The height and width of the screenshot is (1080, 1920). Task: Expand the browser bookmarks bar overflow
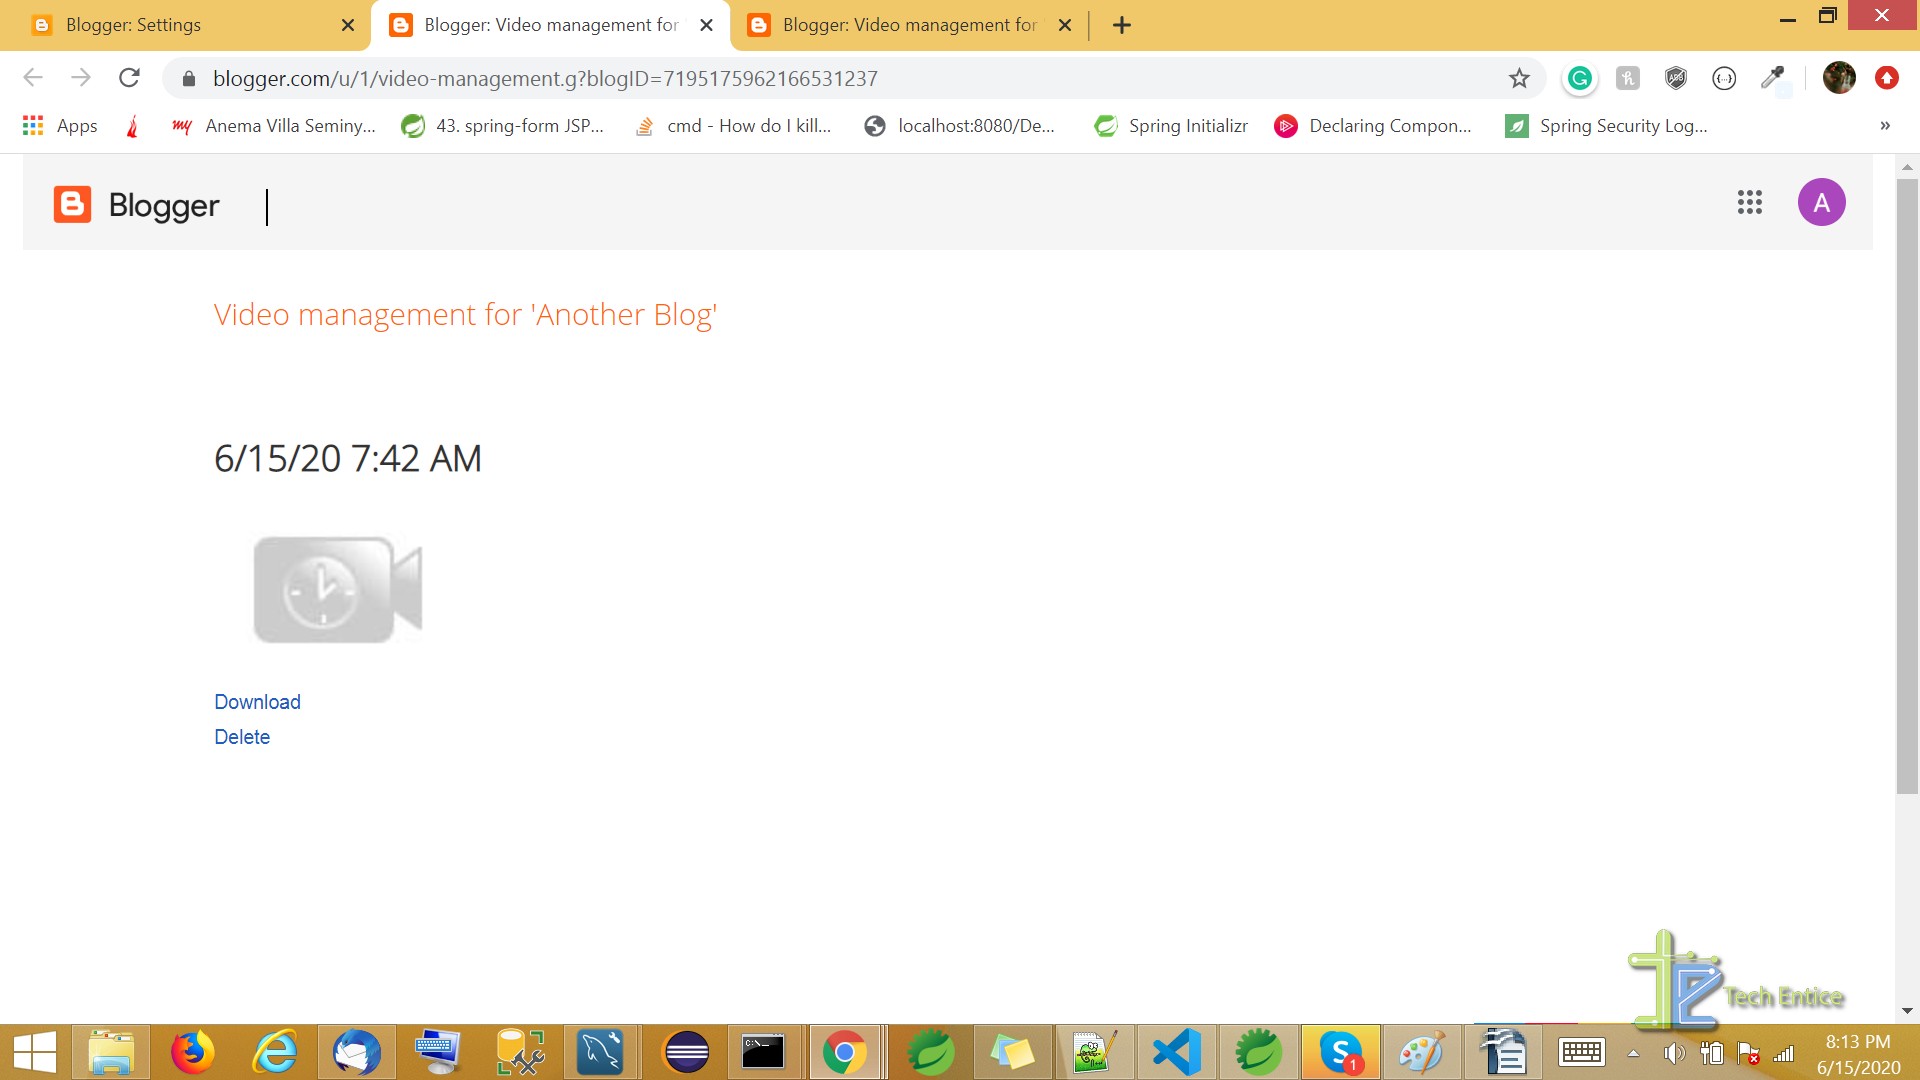coord(1884,125)
